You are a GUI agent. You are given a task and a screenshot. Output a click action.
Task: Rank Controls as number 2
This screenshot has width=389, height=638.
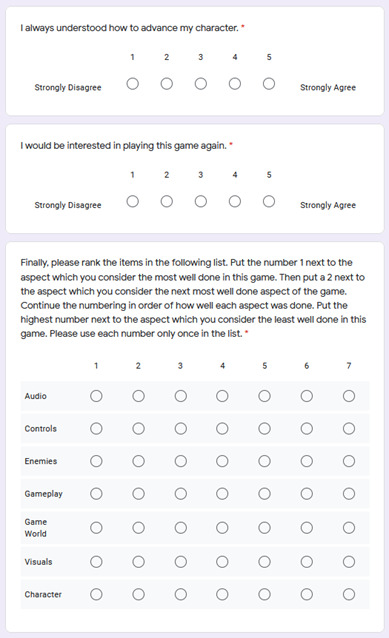(x=138, y=428)
